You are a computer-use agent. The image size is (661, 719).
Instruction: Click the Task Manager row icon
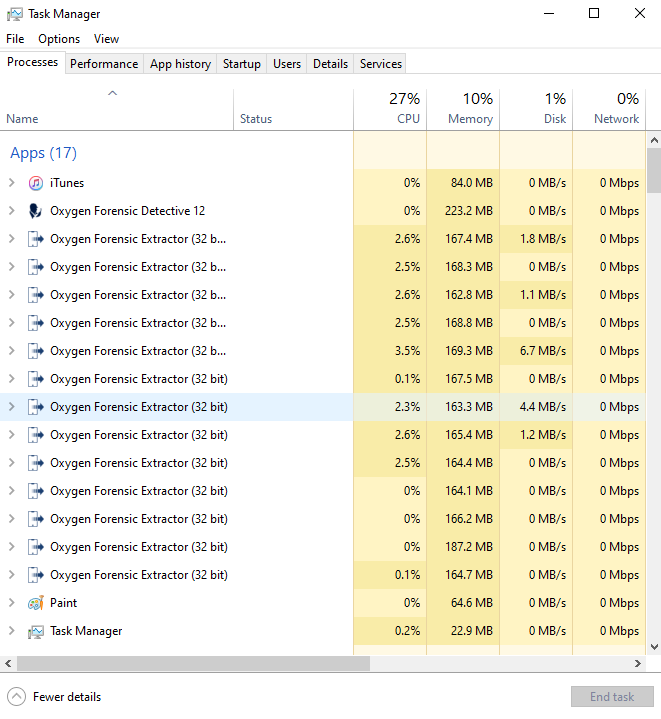[36, 631]
